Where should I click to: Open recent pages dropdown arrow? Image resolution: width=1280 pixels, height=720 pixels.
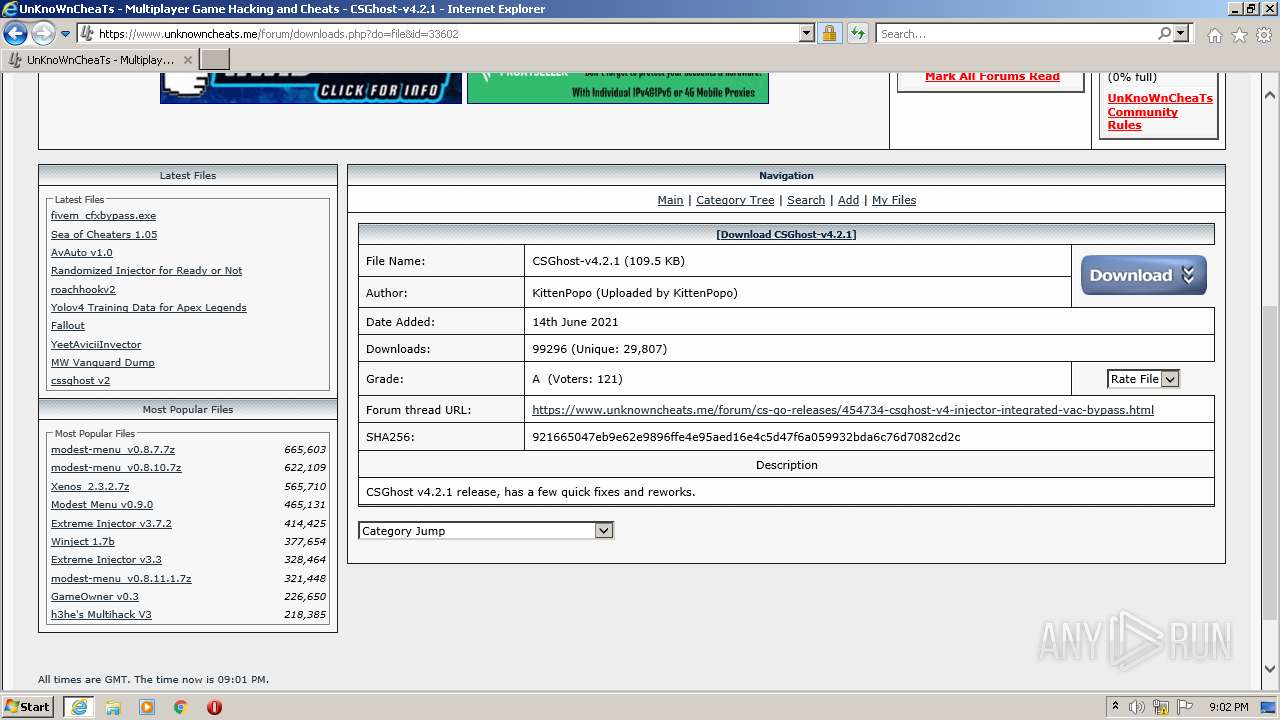pos(66,34)
